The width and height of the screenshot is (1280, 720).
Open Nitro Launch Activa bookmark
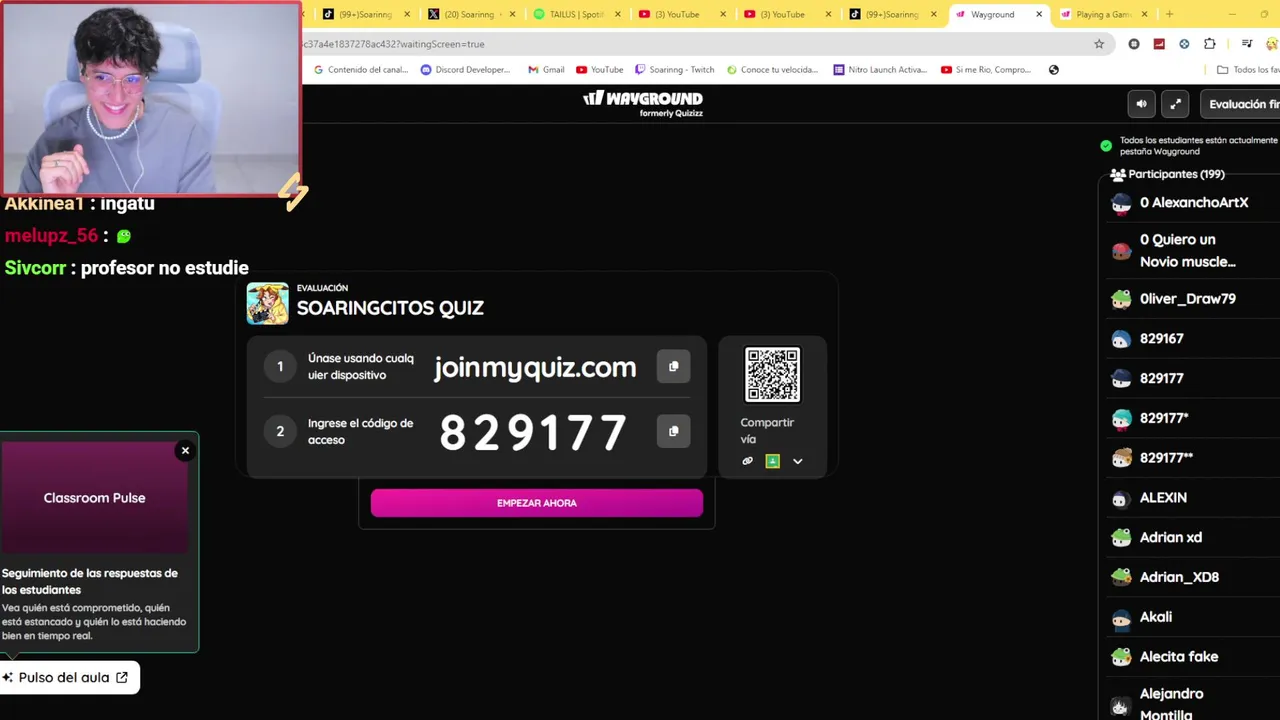[x=881, y=70]
